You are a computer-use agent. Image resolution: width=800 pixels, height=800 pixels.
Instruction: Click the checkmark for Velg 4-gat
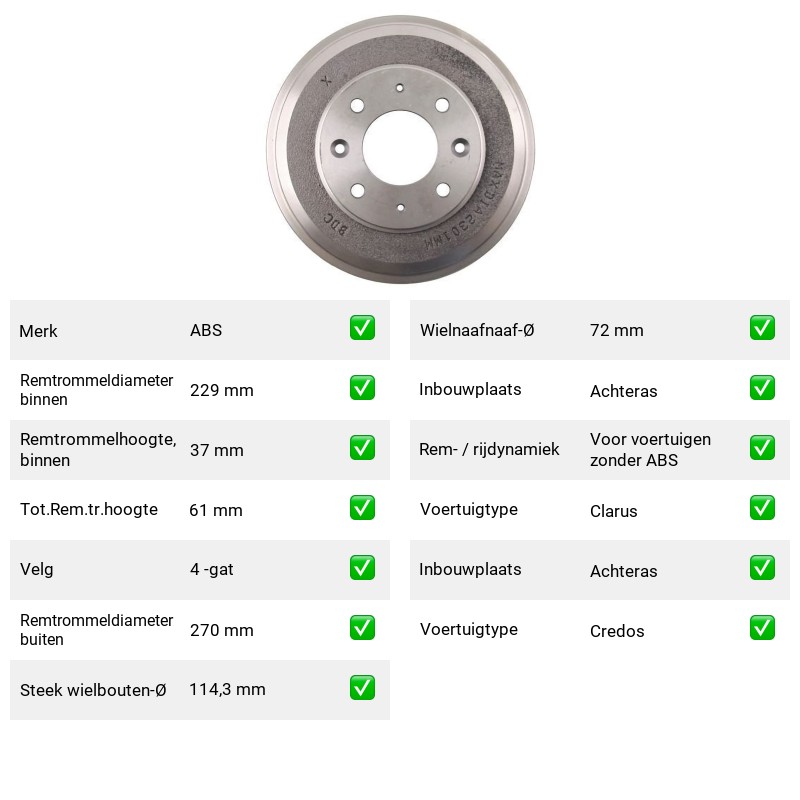362,568
